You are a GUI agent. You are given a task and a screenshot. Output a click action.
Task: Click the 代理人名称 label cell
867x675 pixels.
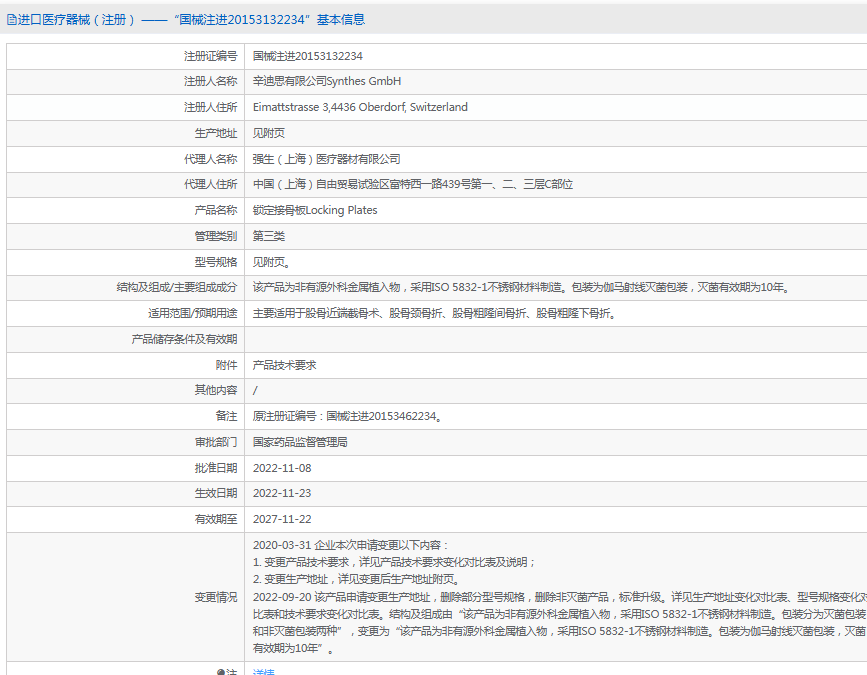tap(126, 159)
